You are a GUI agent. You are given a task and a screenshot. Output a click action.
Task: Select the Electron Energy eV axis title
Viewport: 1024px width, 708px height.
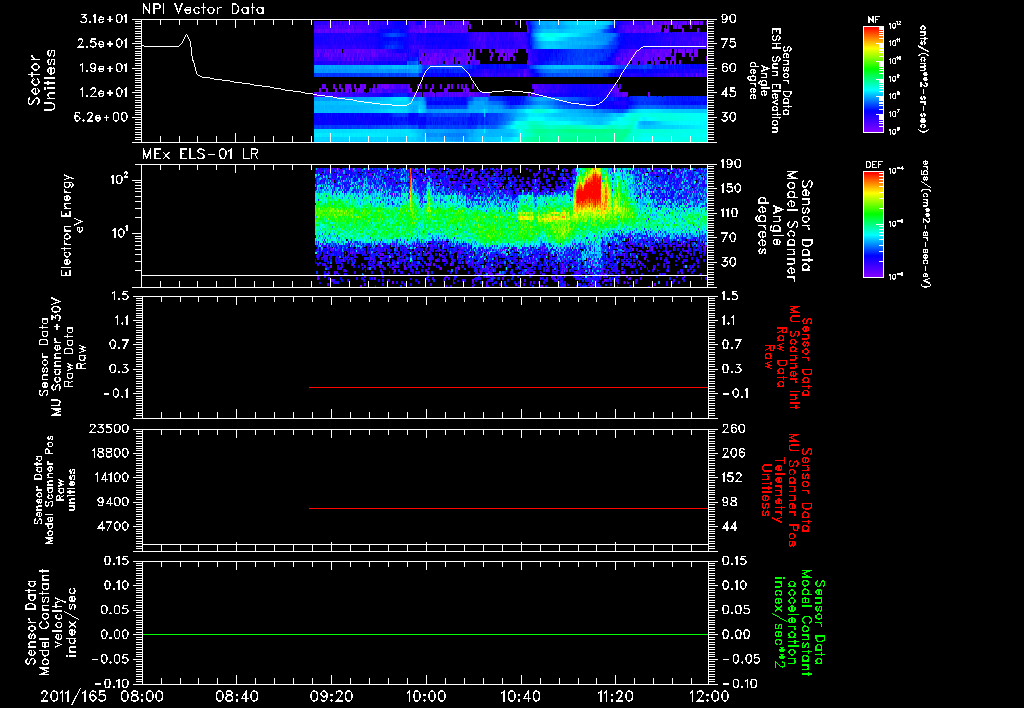tap(72, 225)
